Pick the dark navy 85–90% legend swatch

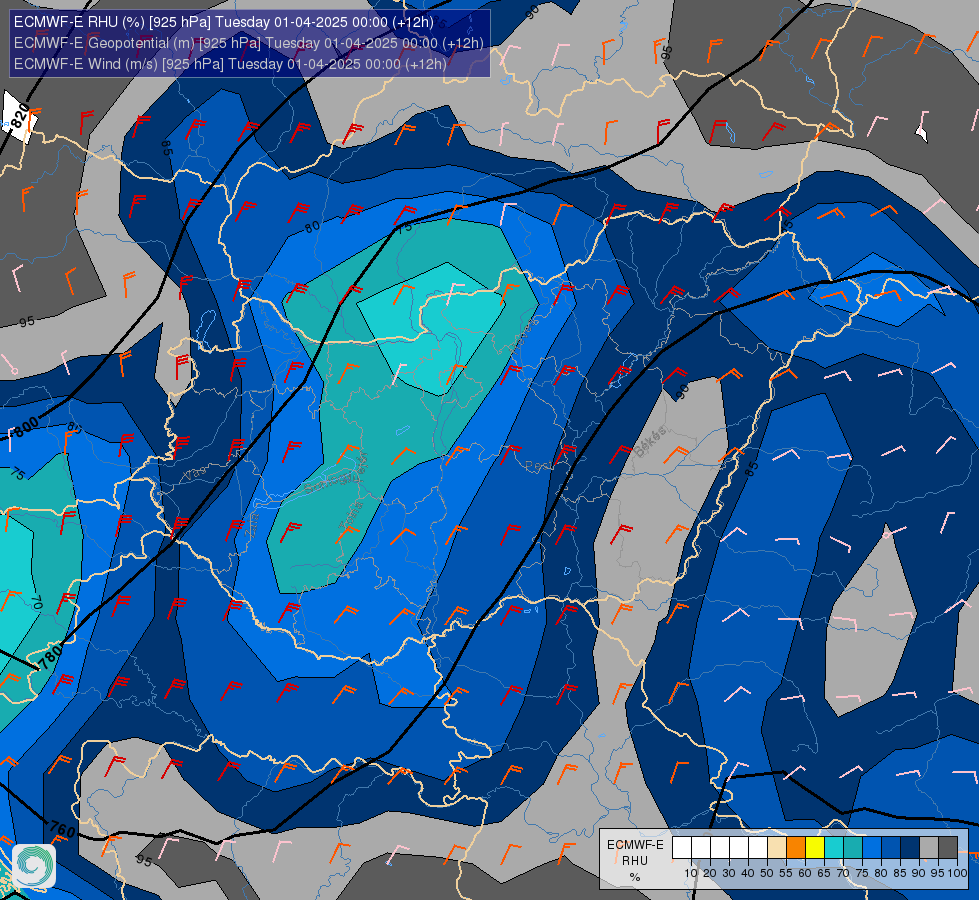910,848
